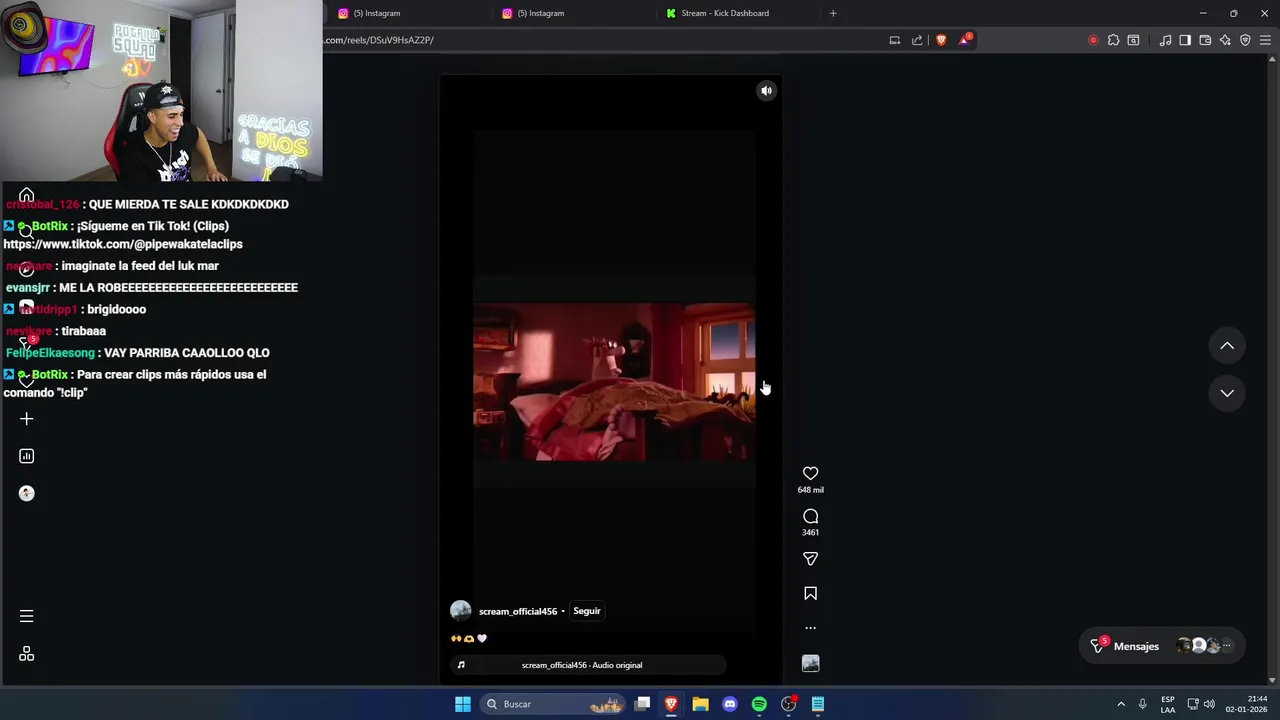Go to the previous reel with up chevron
Image resolution: width=1280 pixels, height=720 pixels.
tap(1227, 346)
